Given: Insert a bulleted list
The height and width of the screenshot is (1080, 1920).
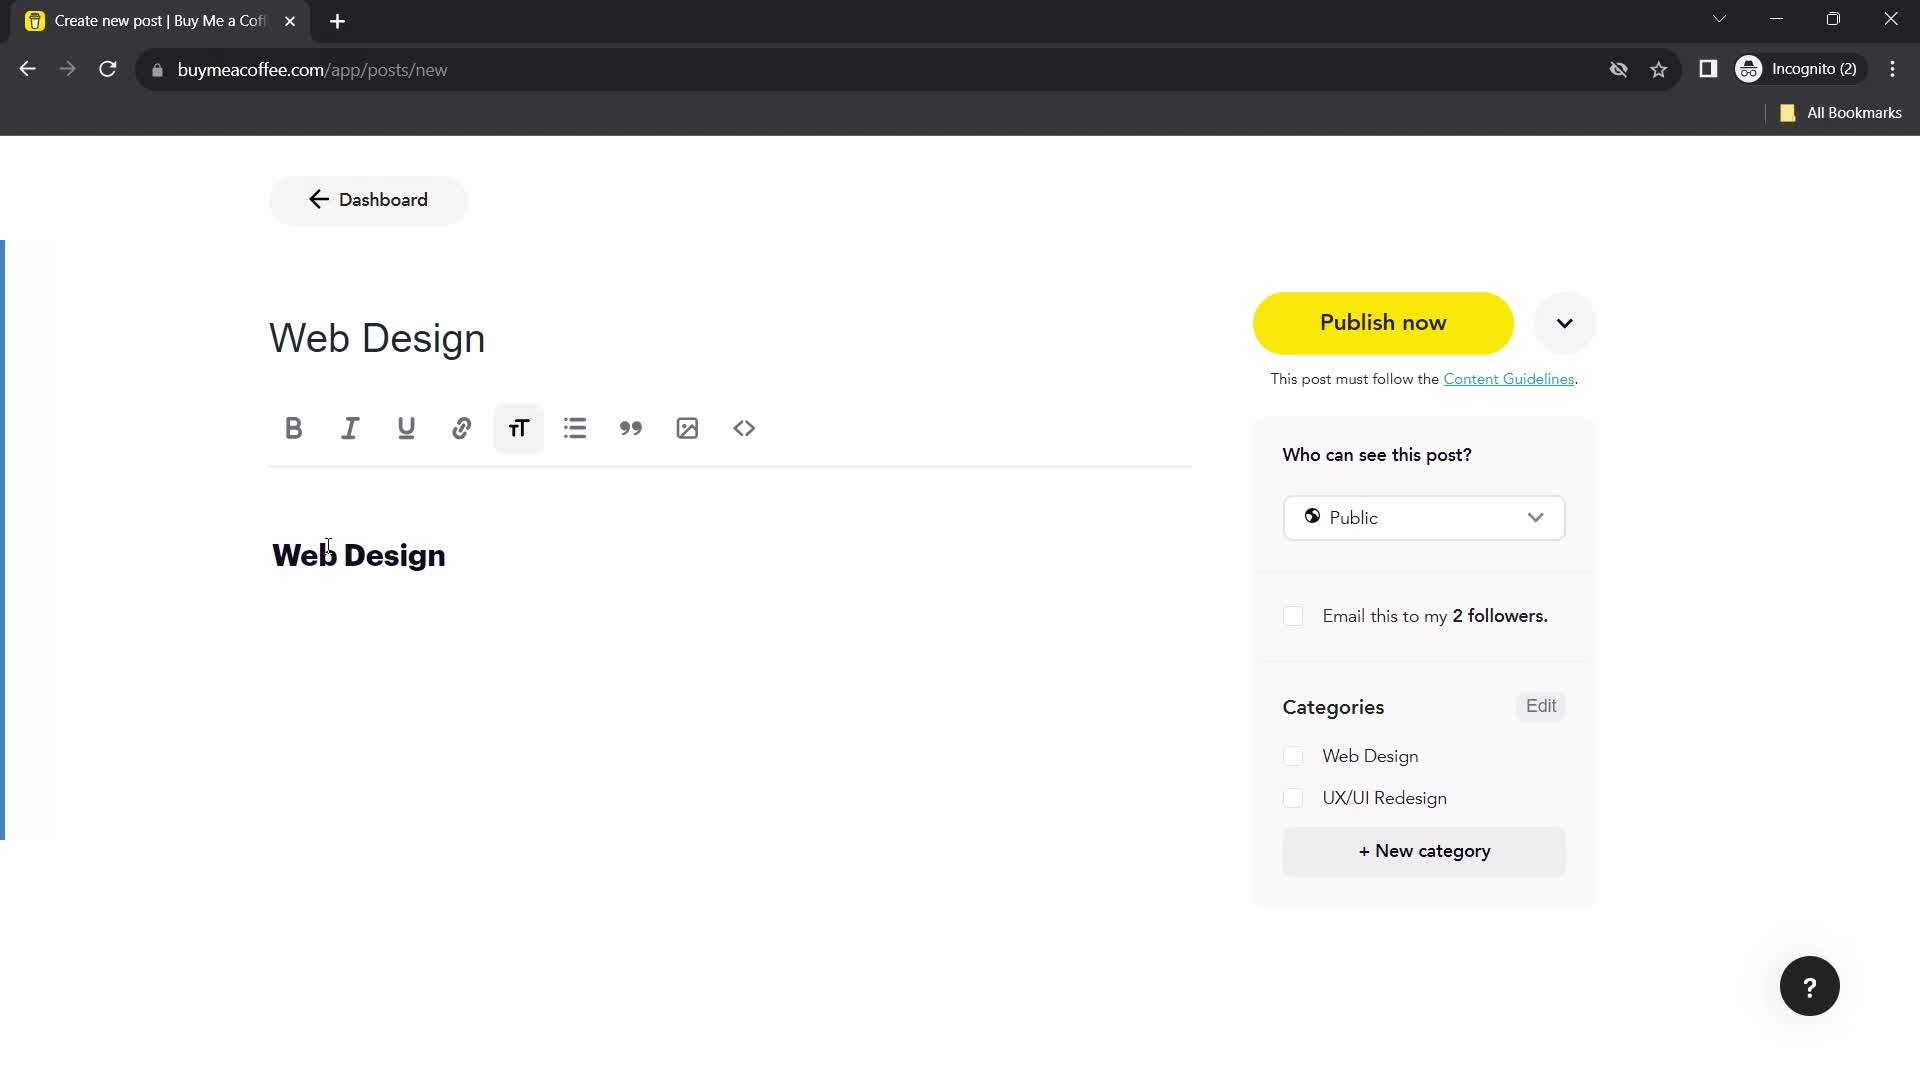Looking at the screenshot, I should [574, 429].
